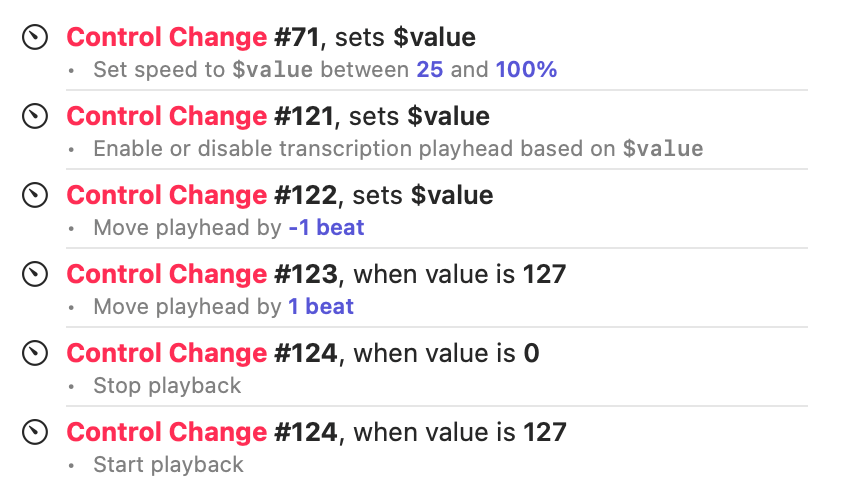Click the knob icon beside Control Change #121

pyautogui.click(x=35, y=117)
